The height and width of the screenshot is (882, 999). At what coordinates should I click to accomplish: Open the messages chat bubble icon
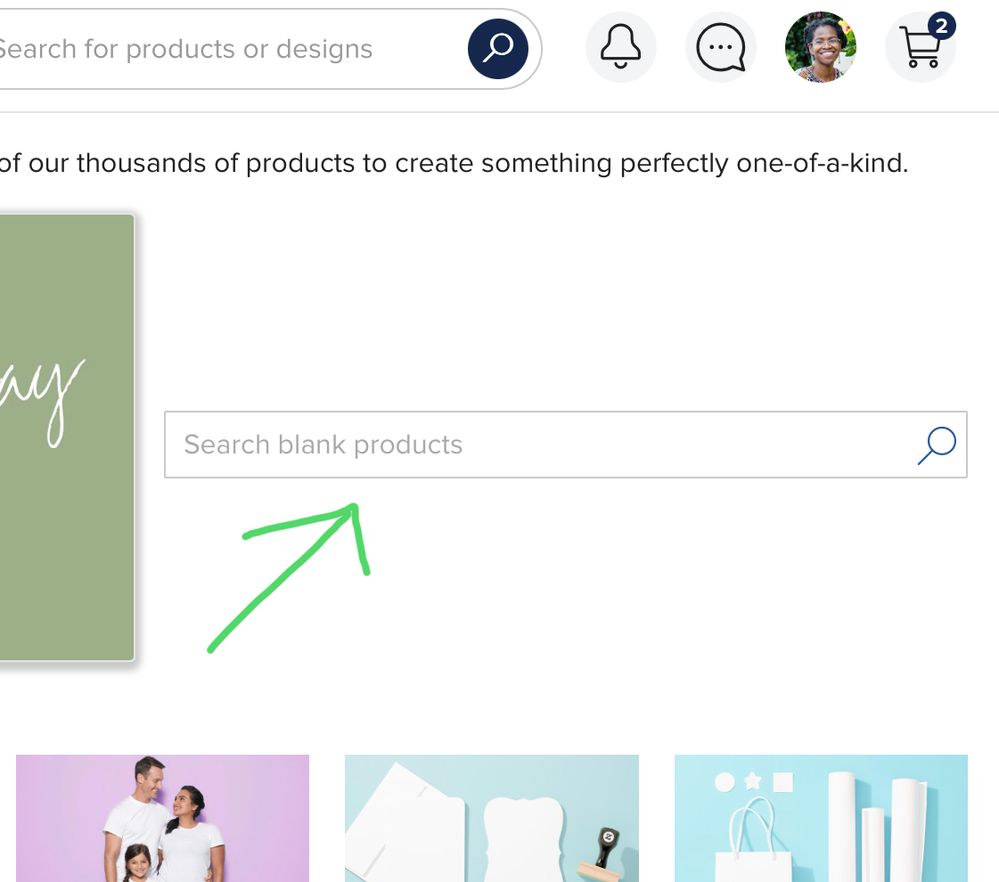(720, 48)
